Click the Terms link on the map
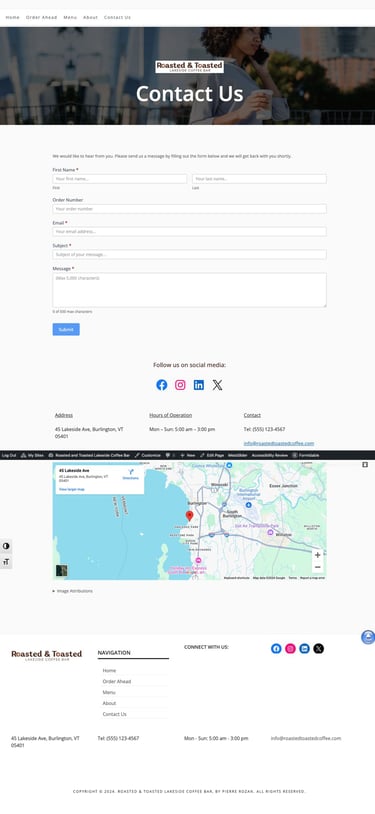375x814 pixels. point(293,578)
